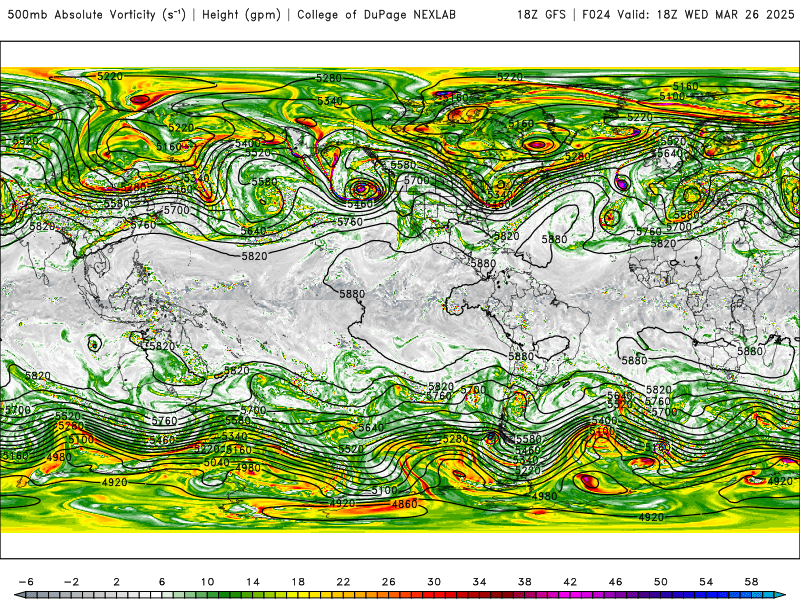Click the 10 colorbar tick label

pos(207,582)
